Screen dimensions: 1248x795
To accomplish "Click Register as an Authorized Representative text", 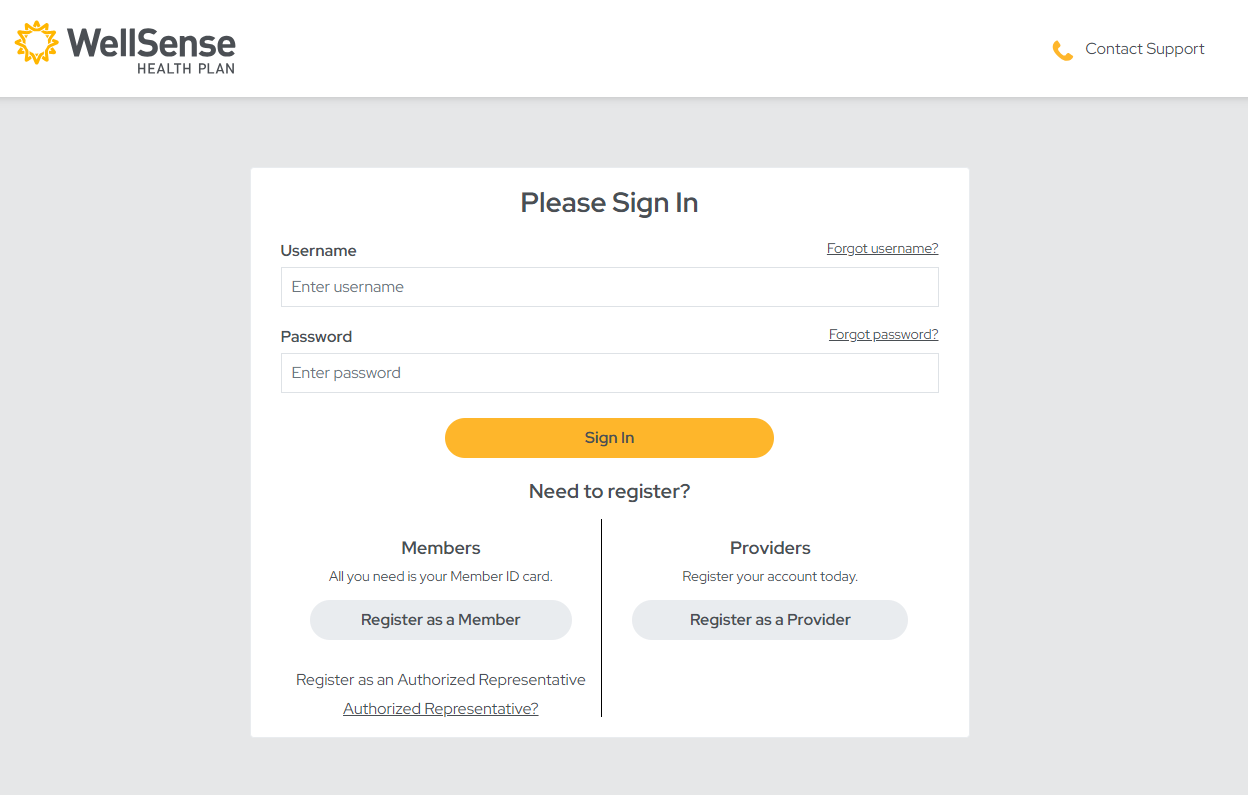I will pos(440,679).
